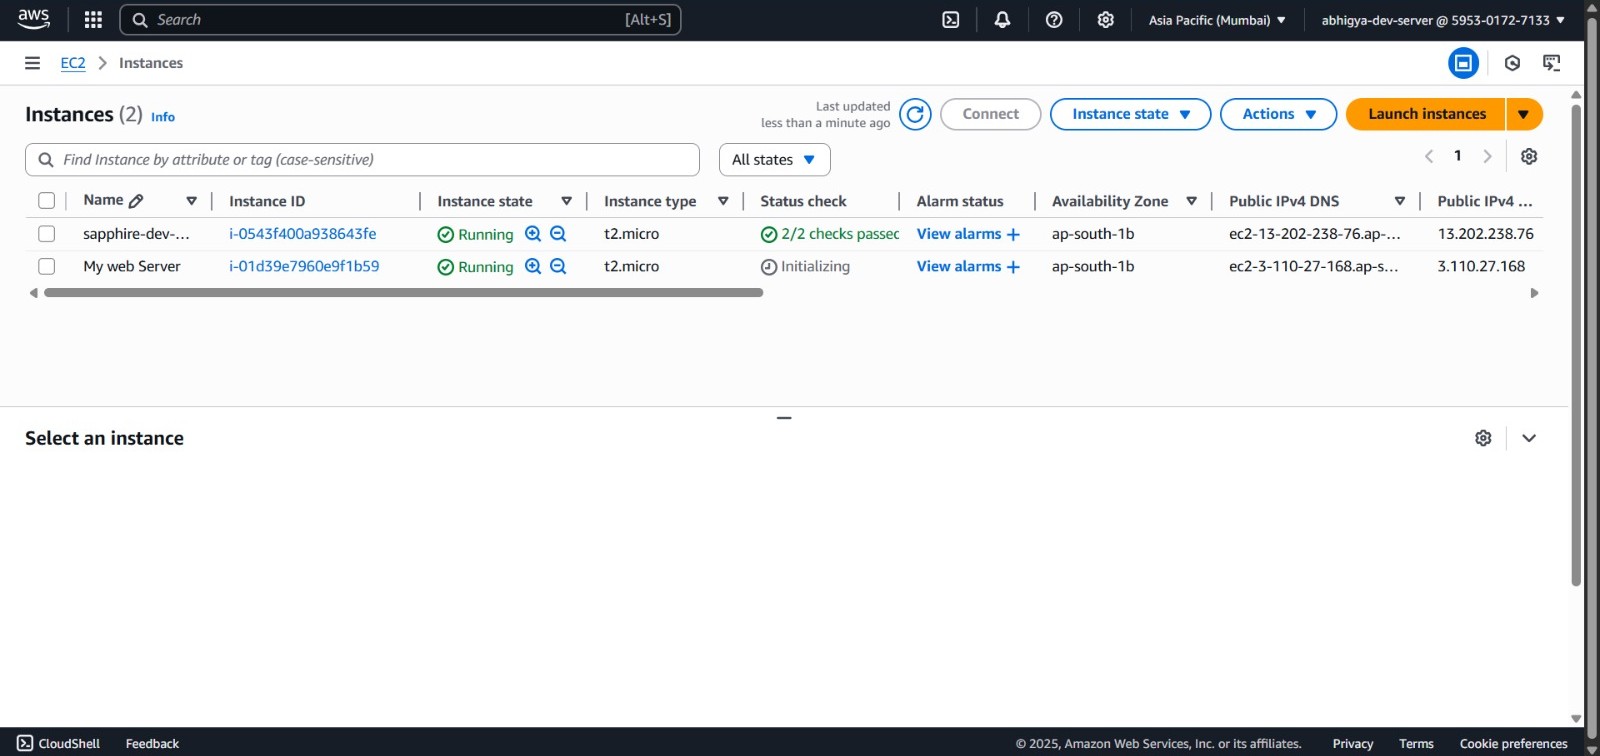Collapse the Select an instance panel chevron
This screenshot has width=1600, height=756.
(x=1529, y=438)
